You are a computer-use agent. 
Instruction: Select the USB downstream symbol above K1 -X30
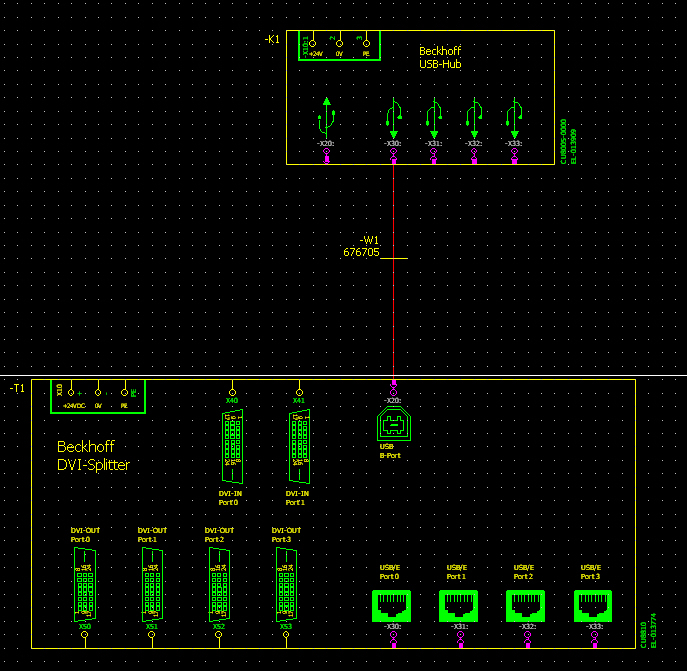click(x=393, y=117)
